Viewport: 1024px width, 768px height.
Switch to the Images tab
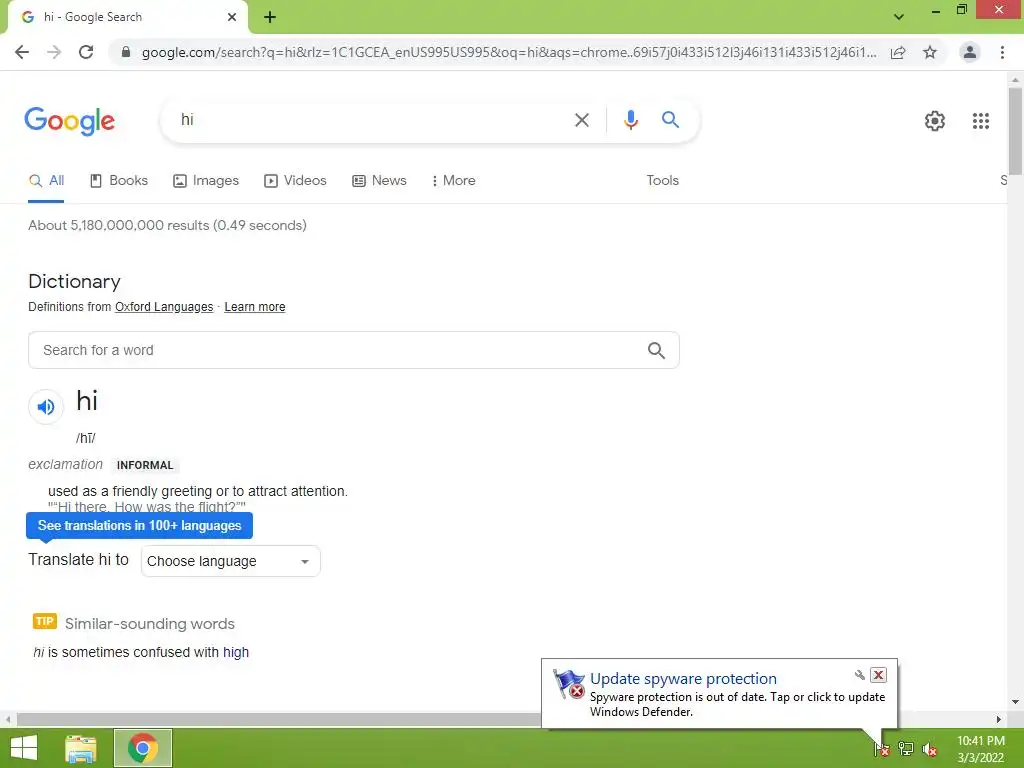click(x=206, y=181)
